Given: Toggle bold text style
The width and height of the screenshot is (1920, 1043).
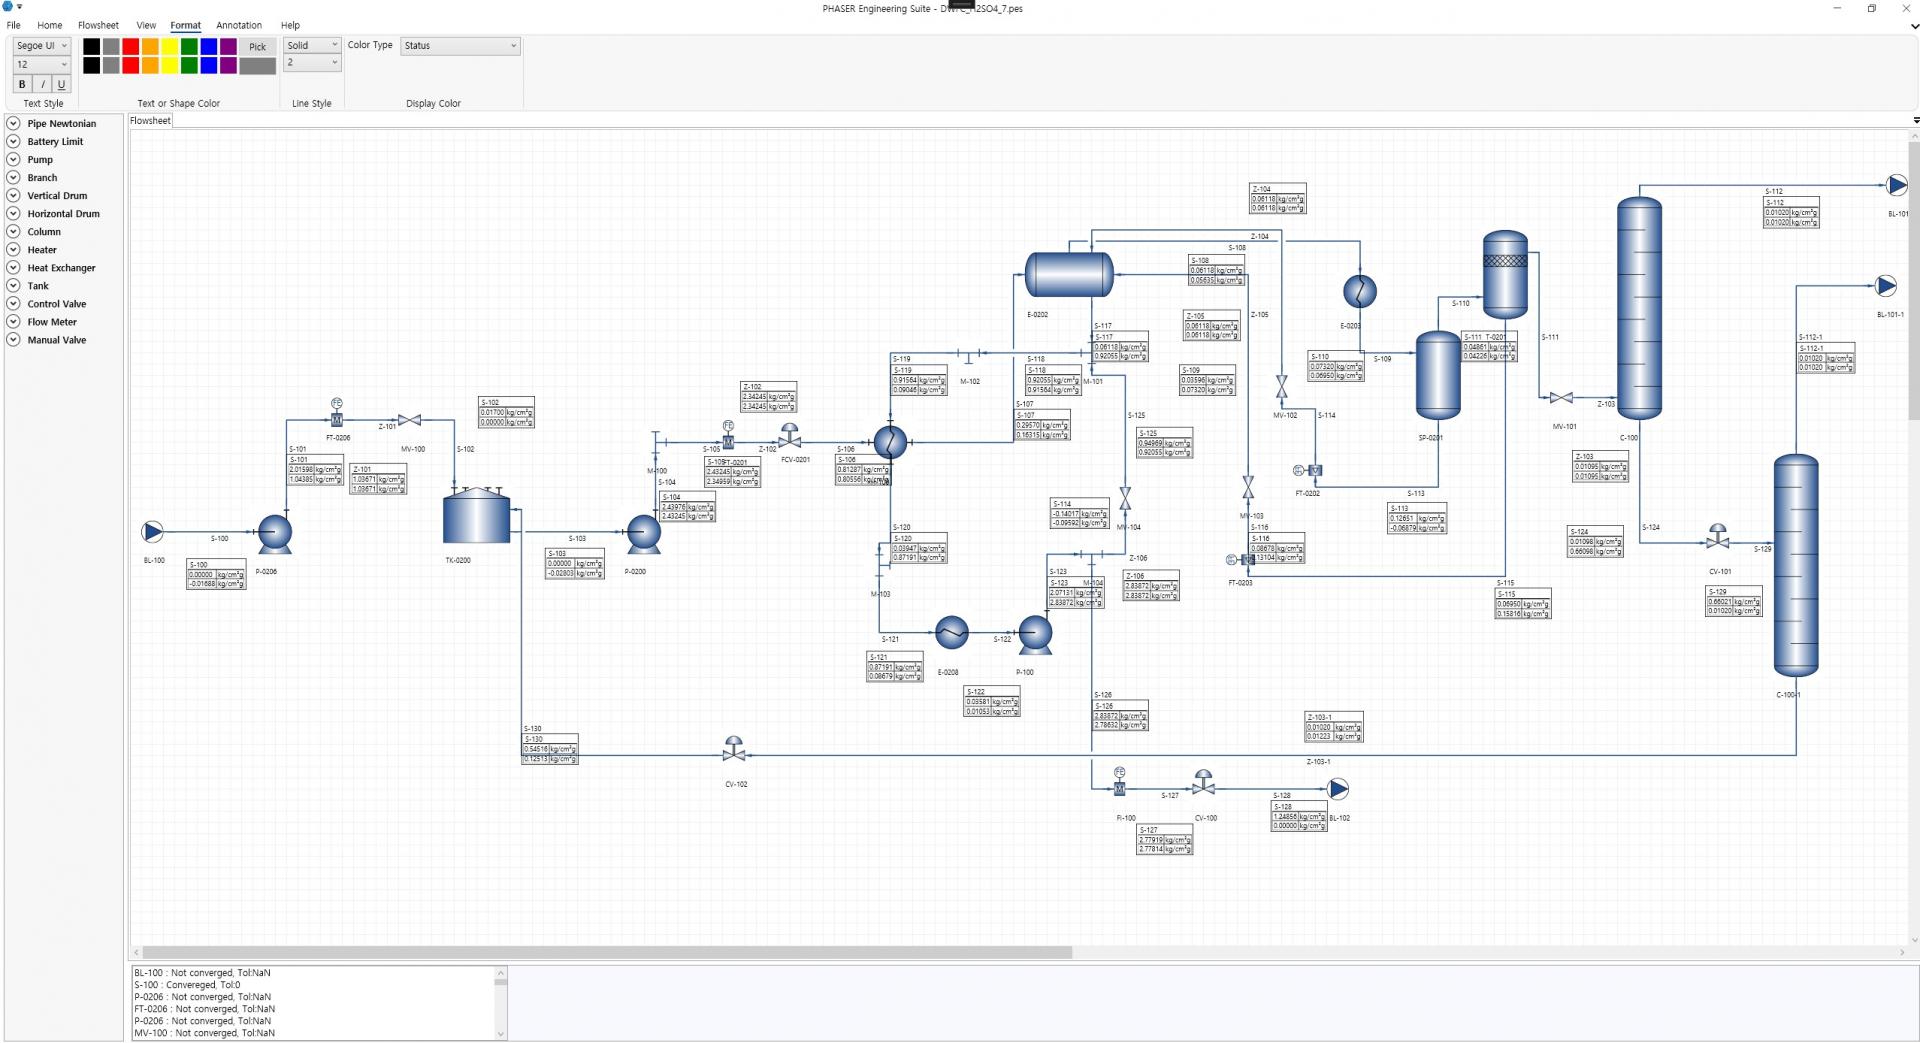Looking at the screenshot, I should (x=22, y=85).
